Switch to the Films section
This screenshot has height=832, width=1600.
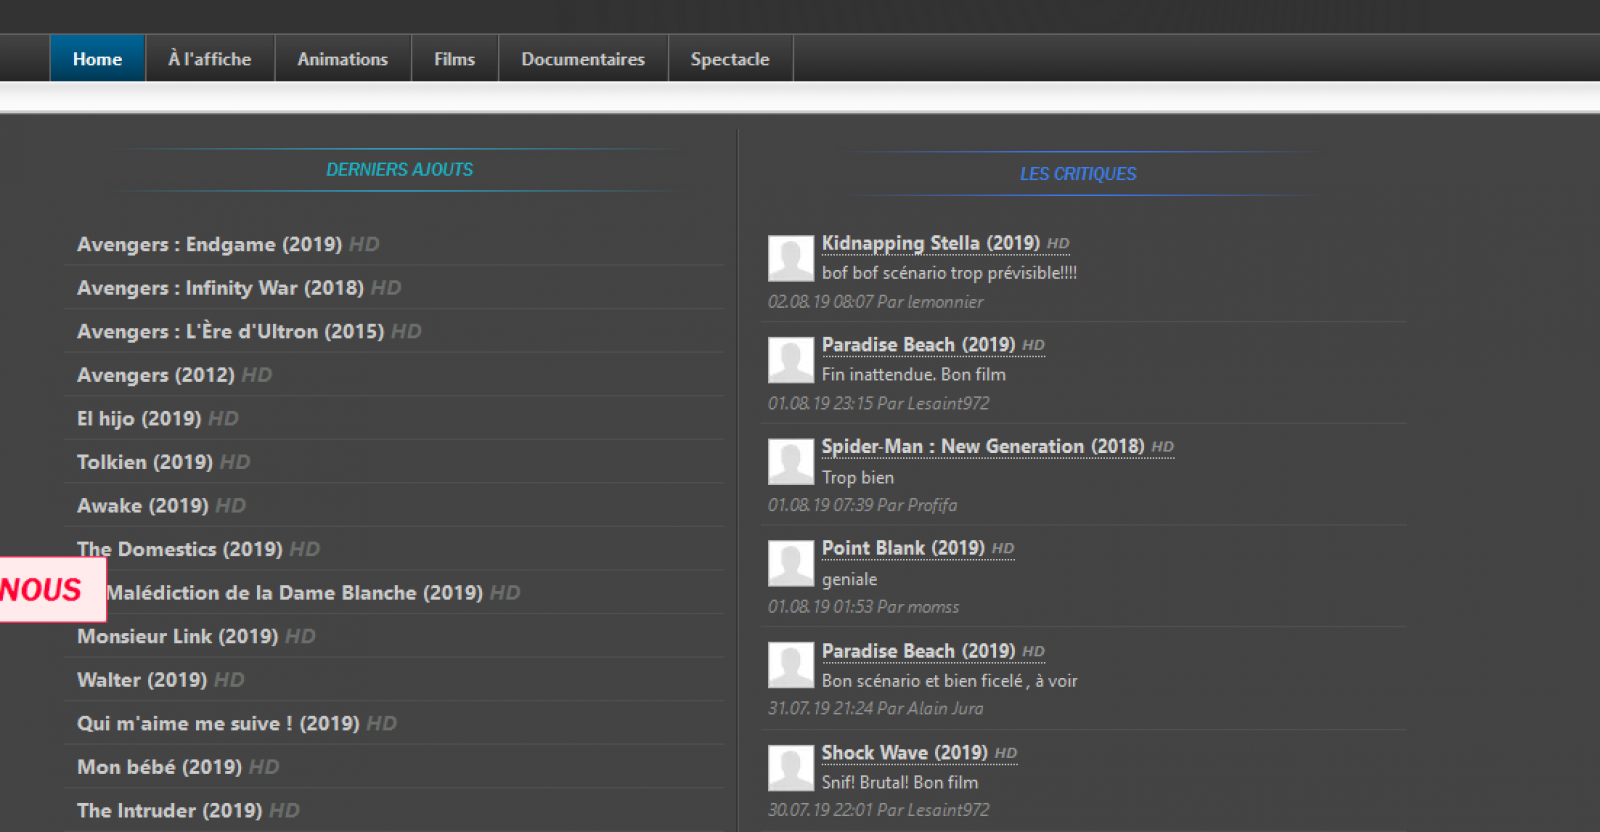(x=454, y=59)
